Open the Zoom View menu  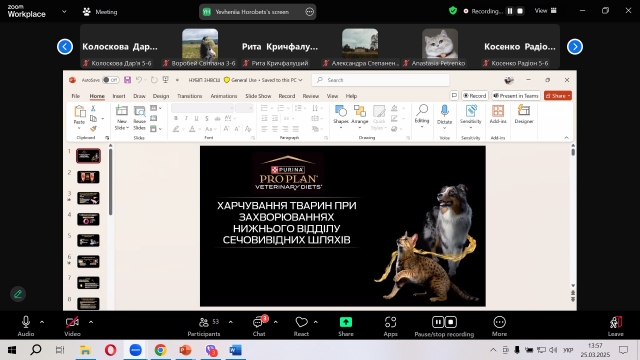pyautogui.click(x=545, y=11)
